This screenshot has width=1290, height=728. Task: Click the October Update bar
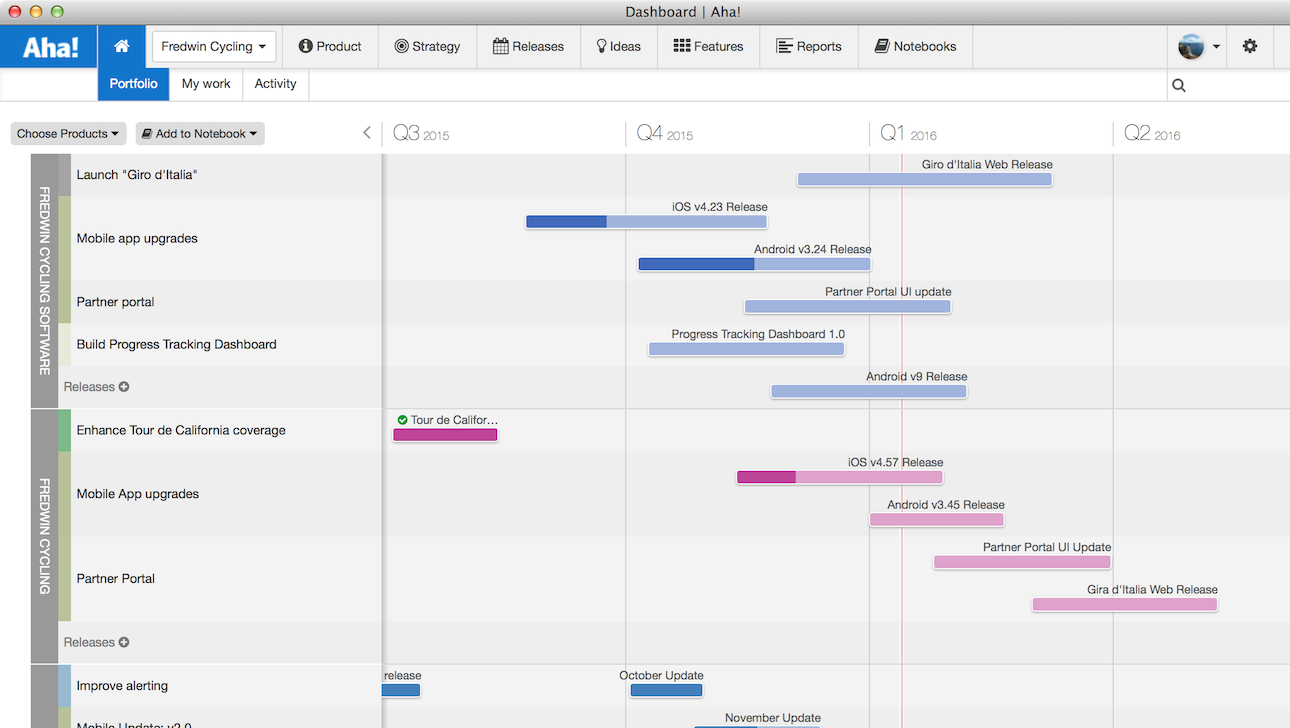tap(666, 690)
